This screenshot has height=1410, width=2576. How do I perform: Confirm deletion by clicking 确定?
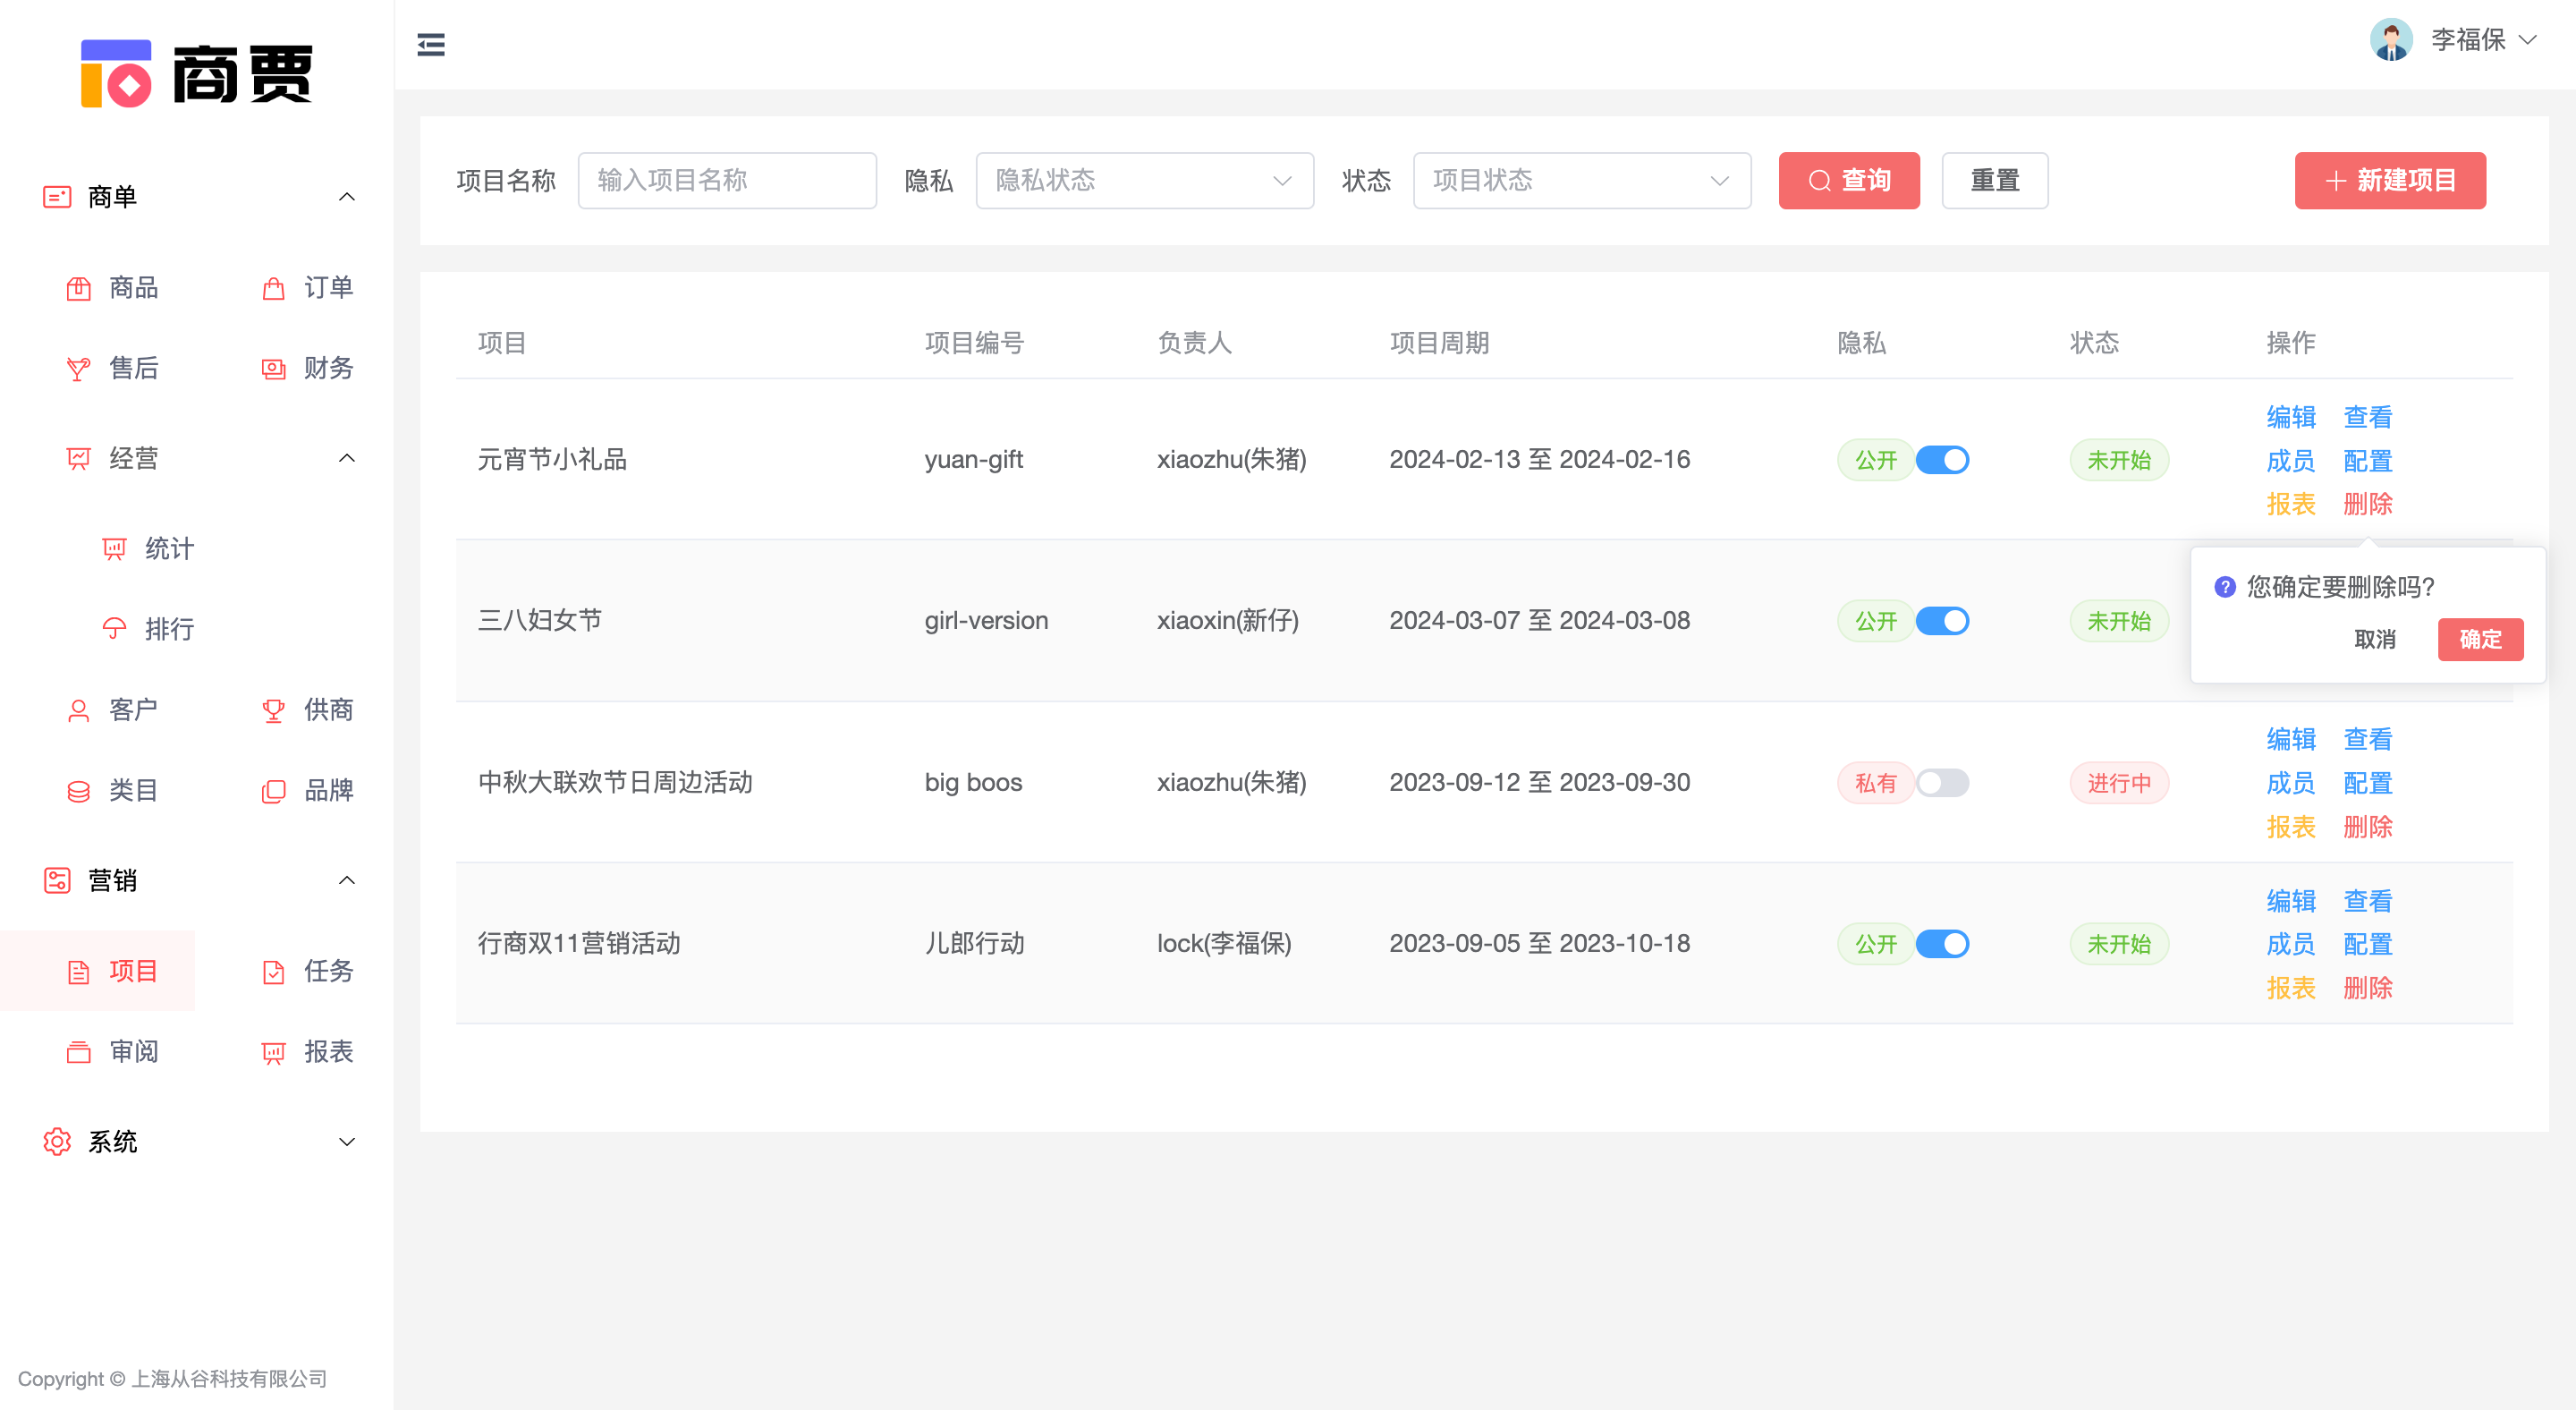2481,639
